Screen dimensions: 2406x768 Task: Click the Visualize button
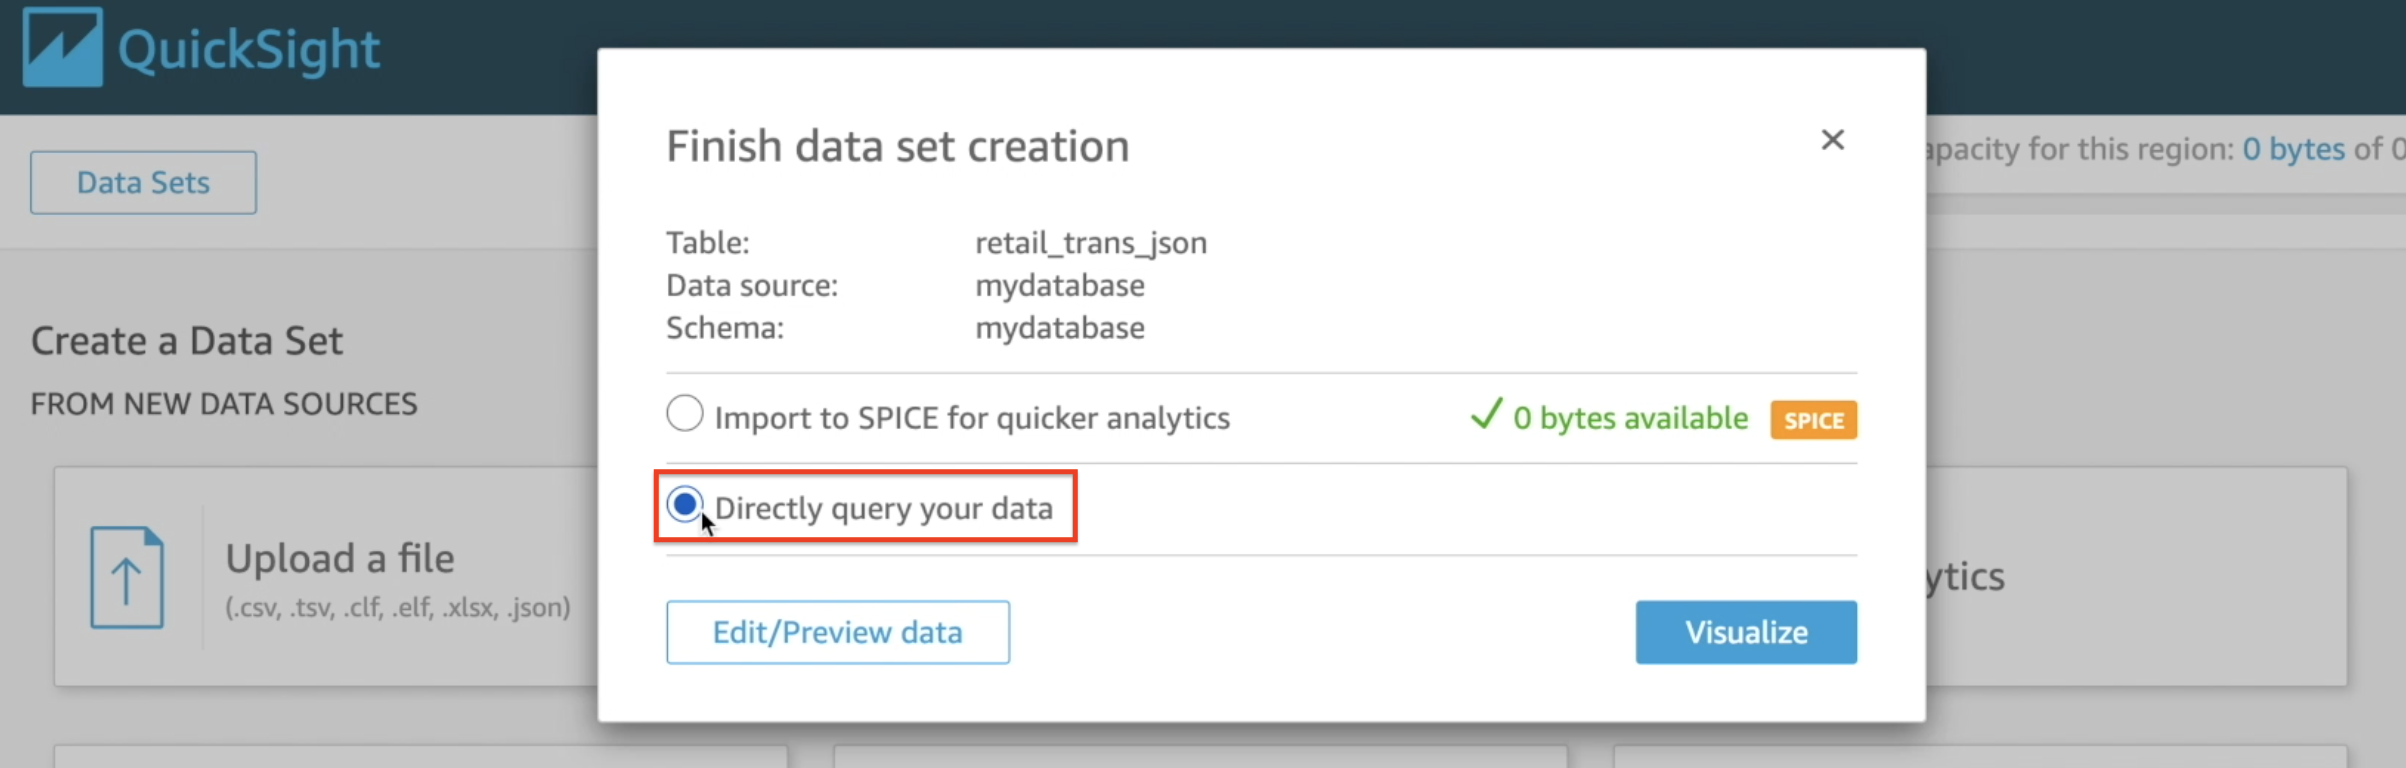coord(1746,632)
